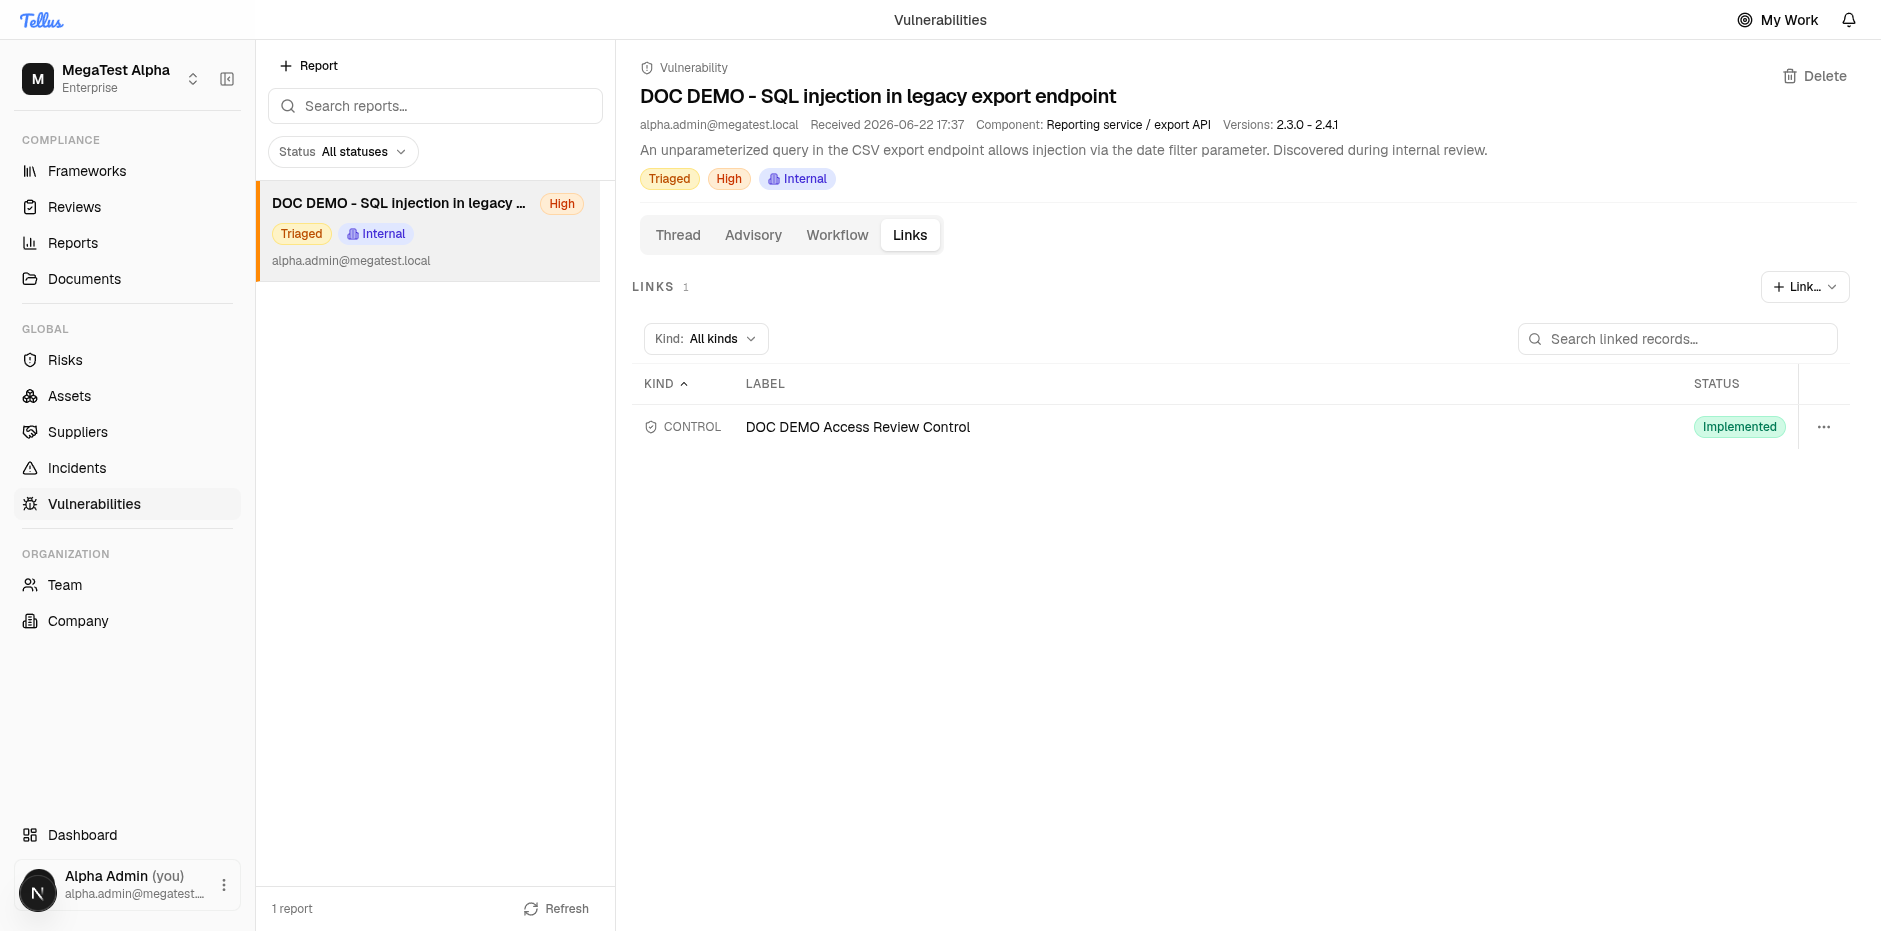Open the Kind All kinds filter
Image resolution: width=1896 pixels, height=931 pixels.
pos(706,339)
